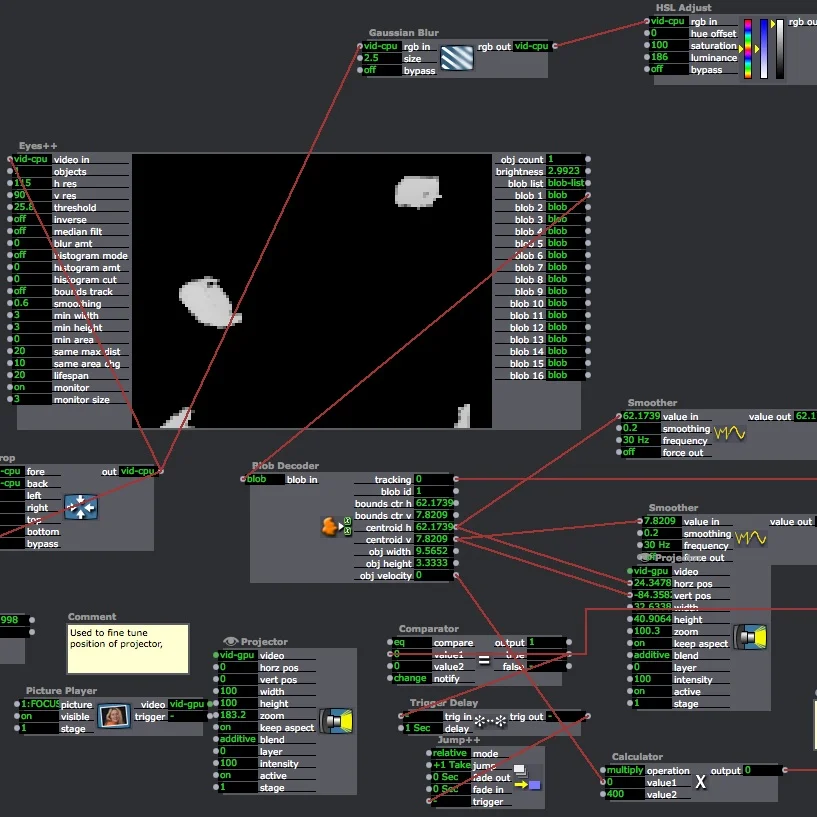This screenshot has height=817, width=817.
Task: Open blend 'additive' on Projector with zoom 183.2
Action: (238, 739)
